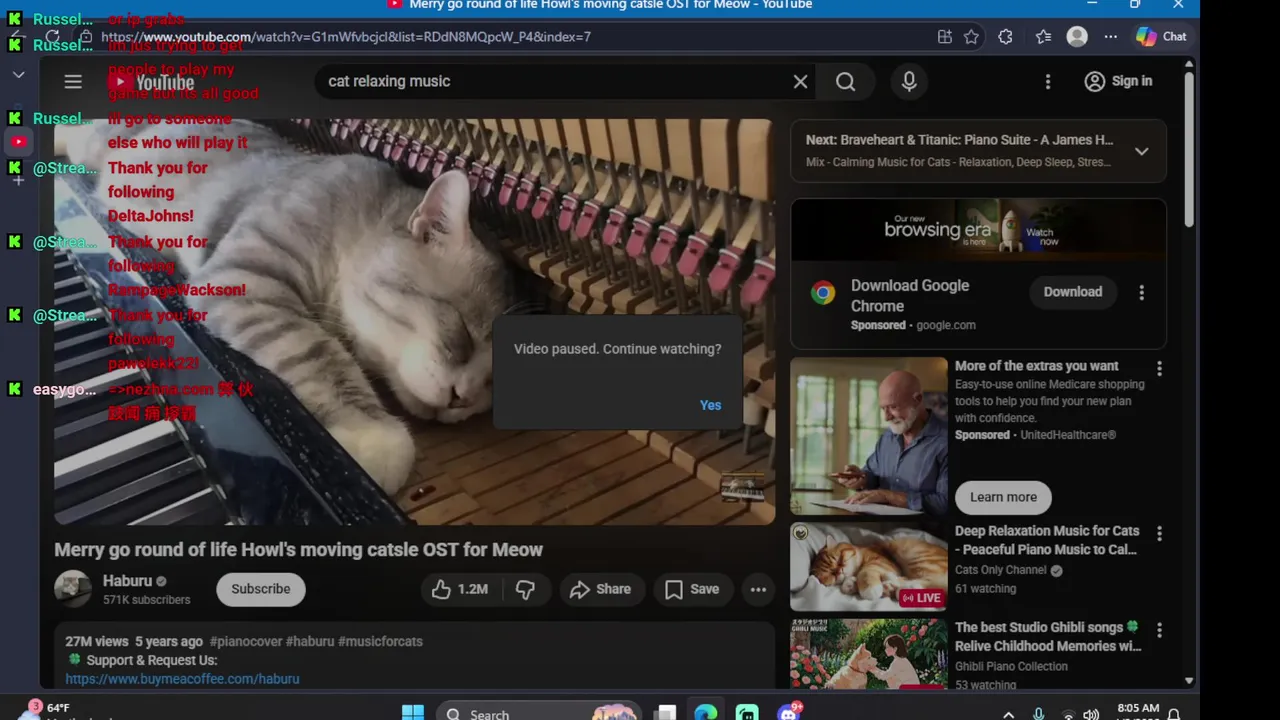Click 'The best Studio Ghibli songs' title
Image resolution: width=1280 pixels, height=720 pixels.
(1047, 637)
